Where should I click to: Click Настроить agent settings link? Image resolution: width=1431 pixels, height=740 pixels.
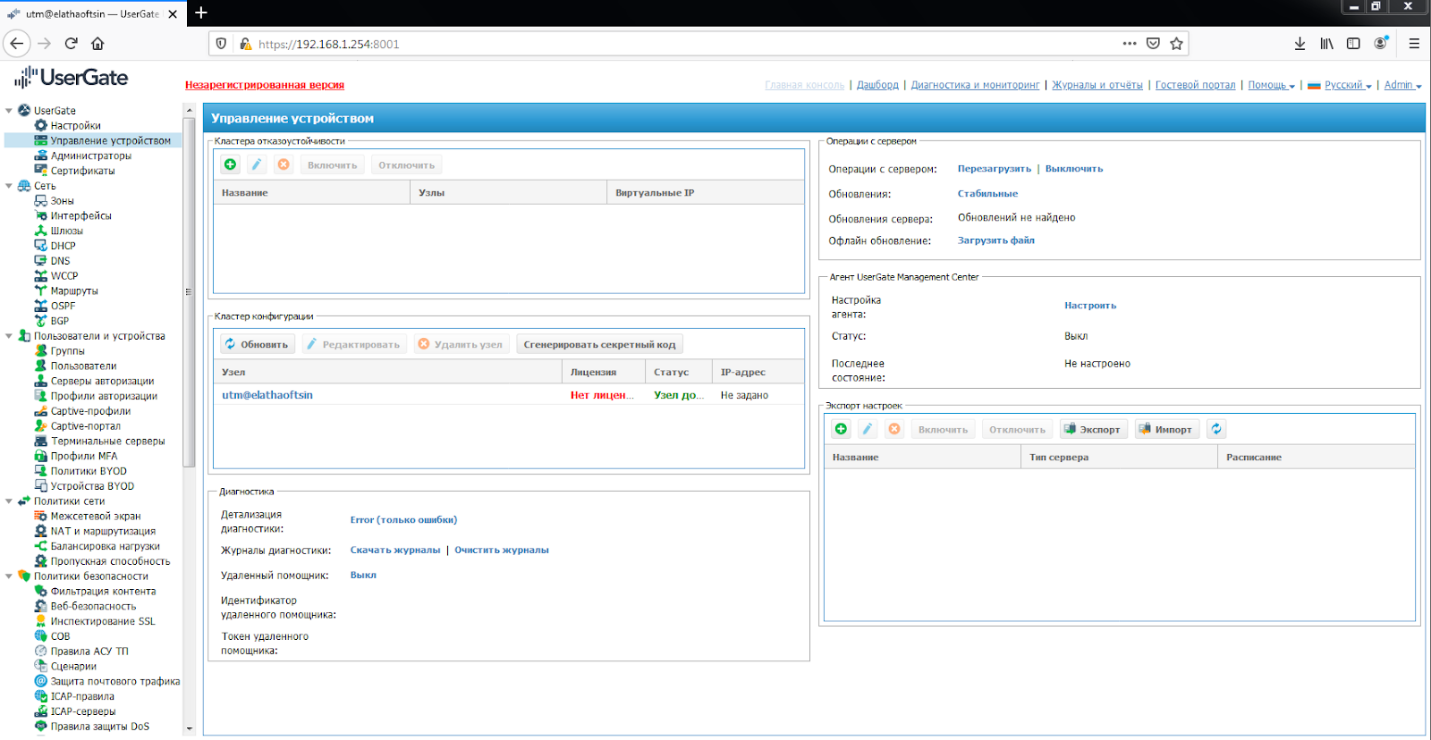point(1090,306)
